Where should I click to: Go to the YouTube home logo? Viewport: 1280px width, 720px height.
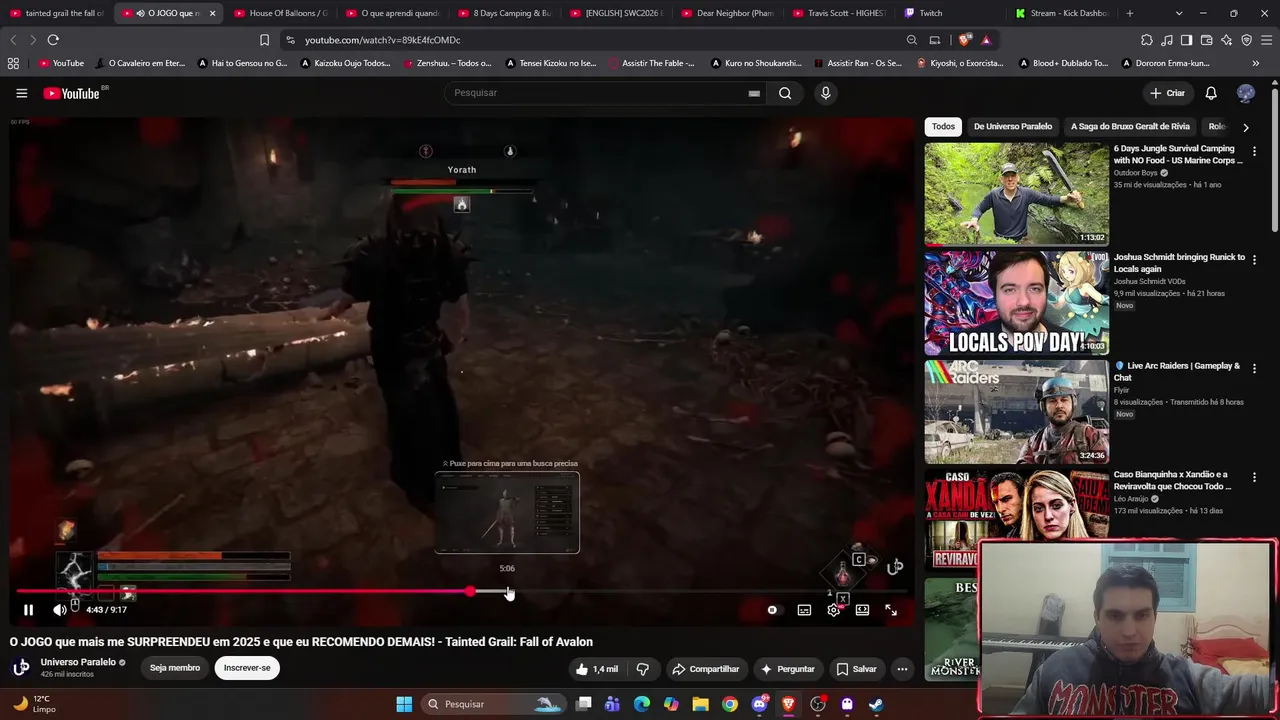72,93
